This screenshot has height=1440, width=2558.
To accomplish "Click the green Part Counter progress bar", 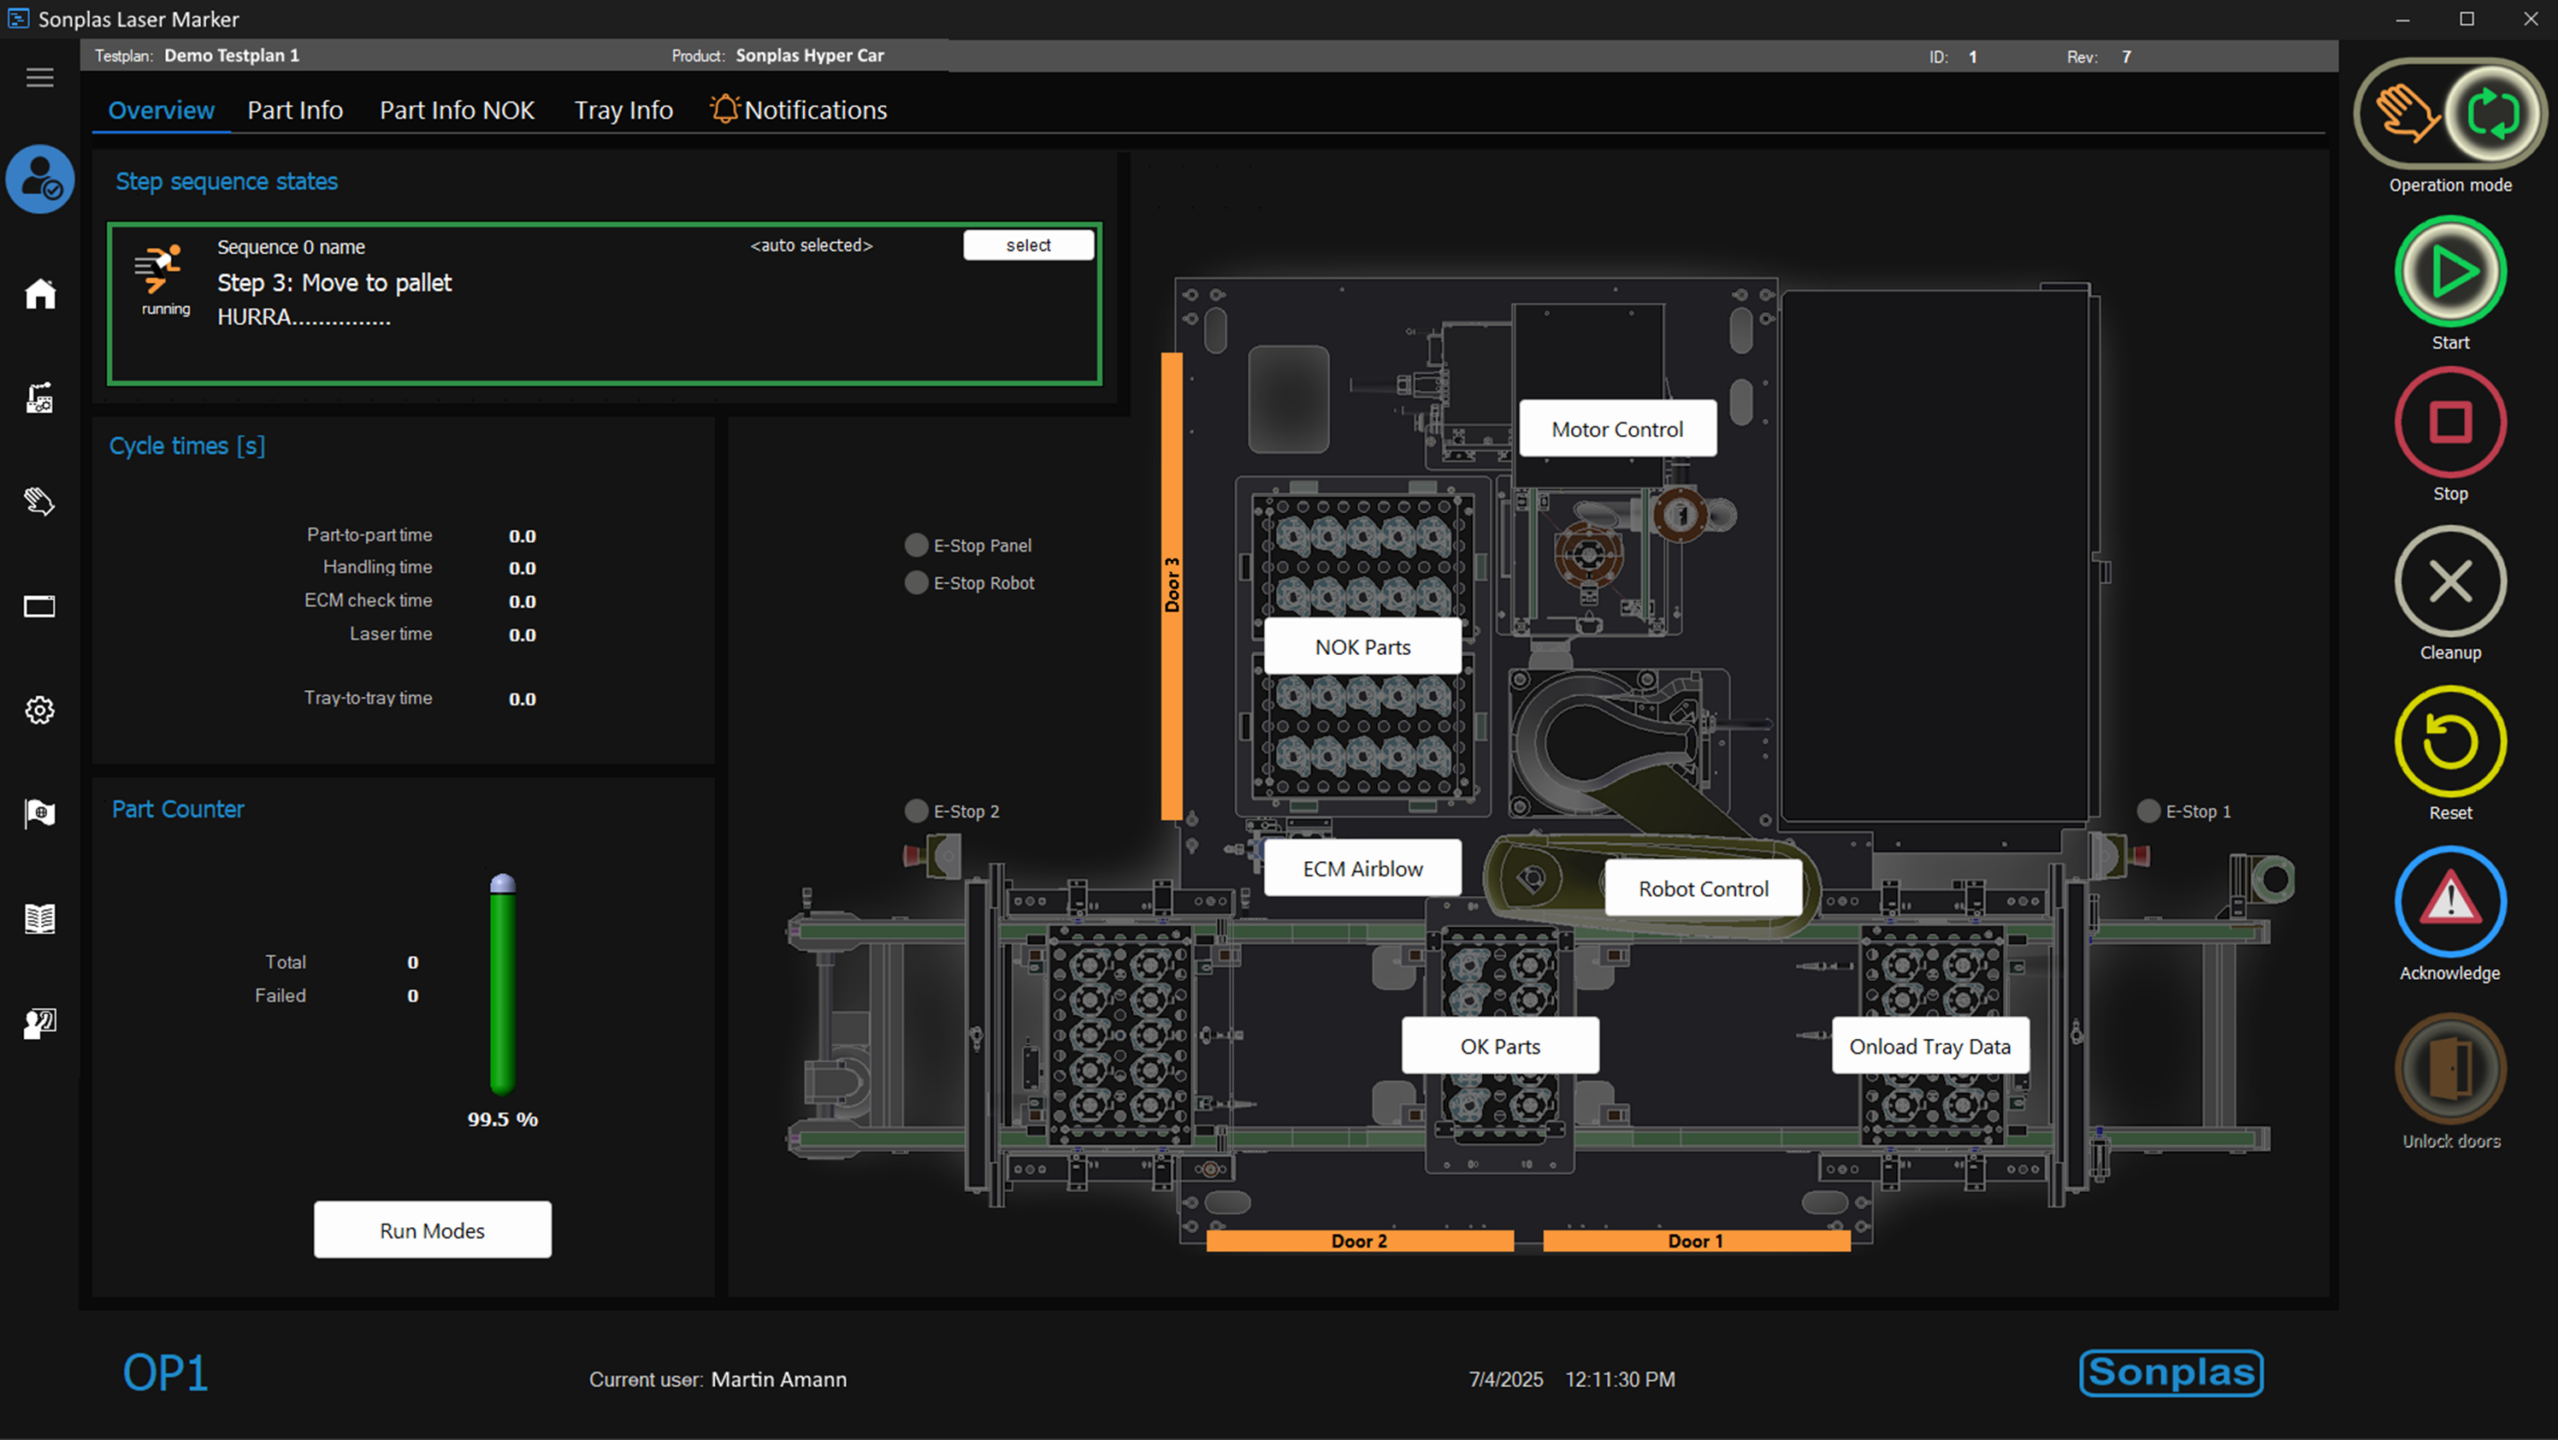I will click(502, 983).
